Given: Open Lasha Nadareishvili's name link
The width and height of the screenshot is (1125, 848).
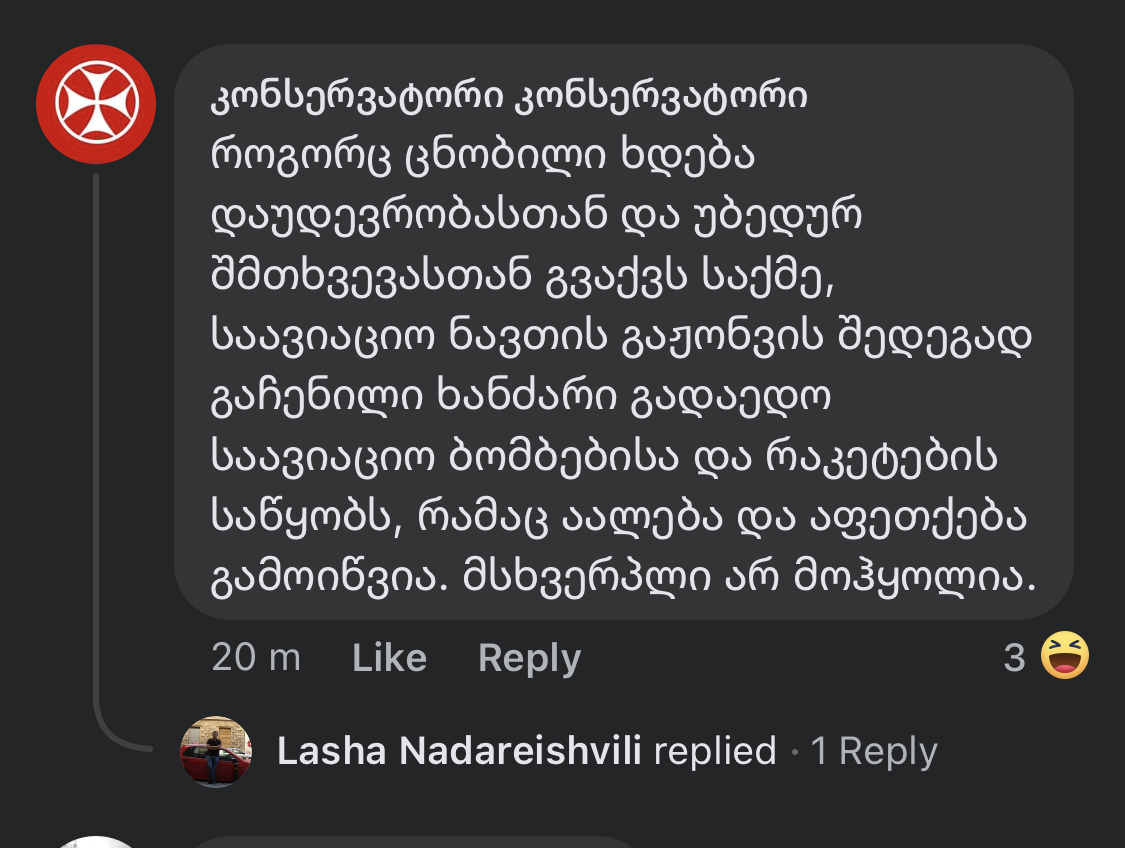Looking at the screenshot, I should [459, 751].
